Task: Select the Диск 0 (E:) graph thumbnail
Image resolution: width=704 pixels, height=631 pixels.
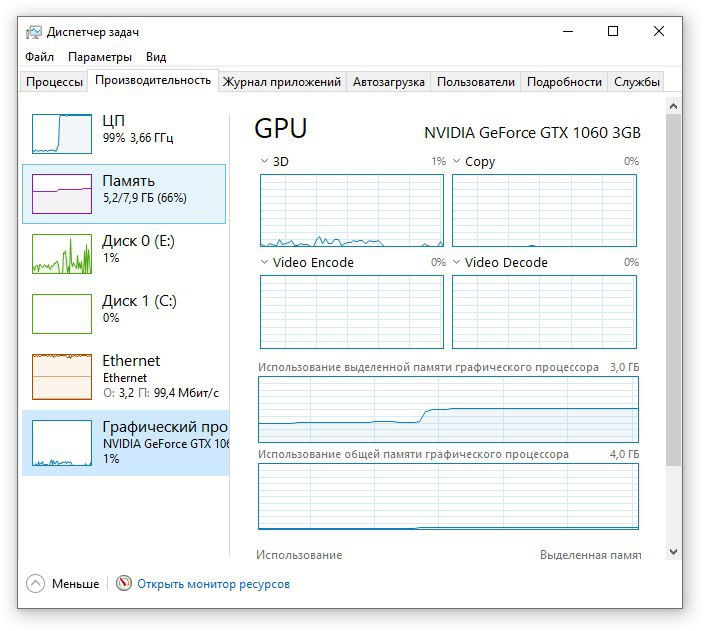Action: point(62,254)
